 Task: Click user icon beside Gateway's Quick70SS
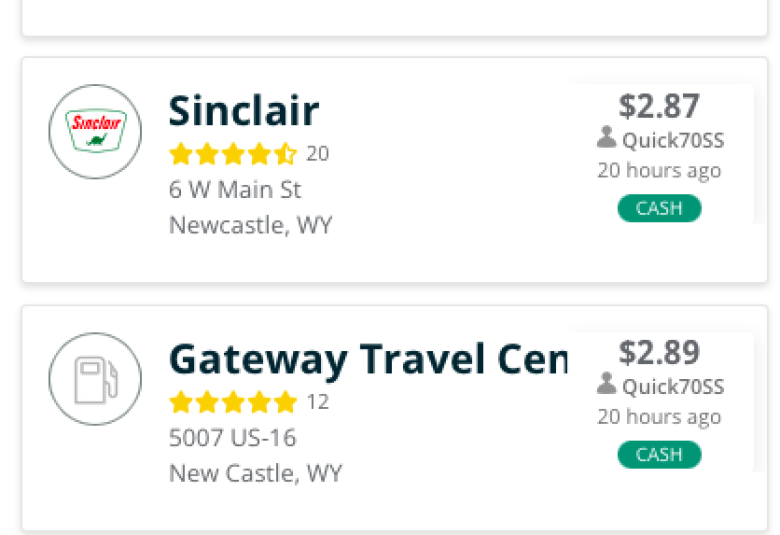click(x=606, y=384)
